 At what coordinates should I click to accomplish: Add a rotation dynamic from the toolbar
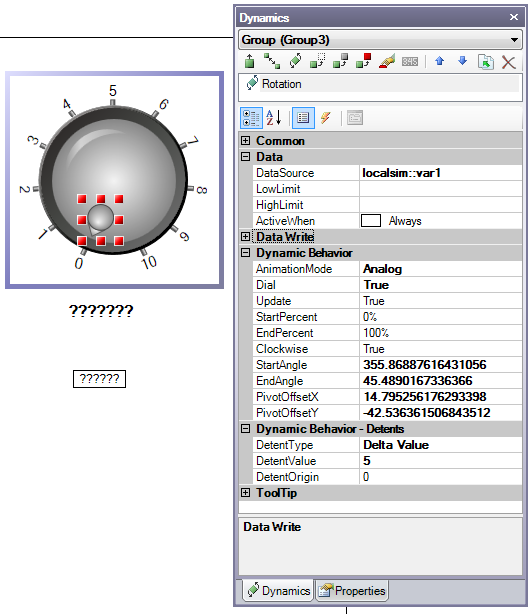[x=295, y=61]
